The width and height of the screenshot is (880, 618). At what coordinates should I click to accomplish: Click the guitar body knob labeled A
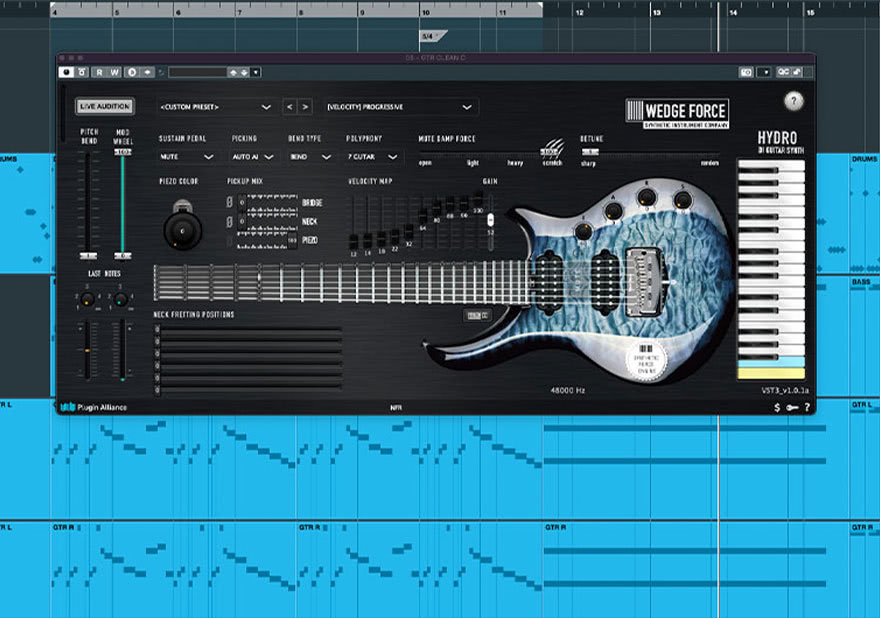[613, 211]
